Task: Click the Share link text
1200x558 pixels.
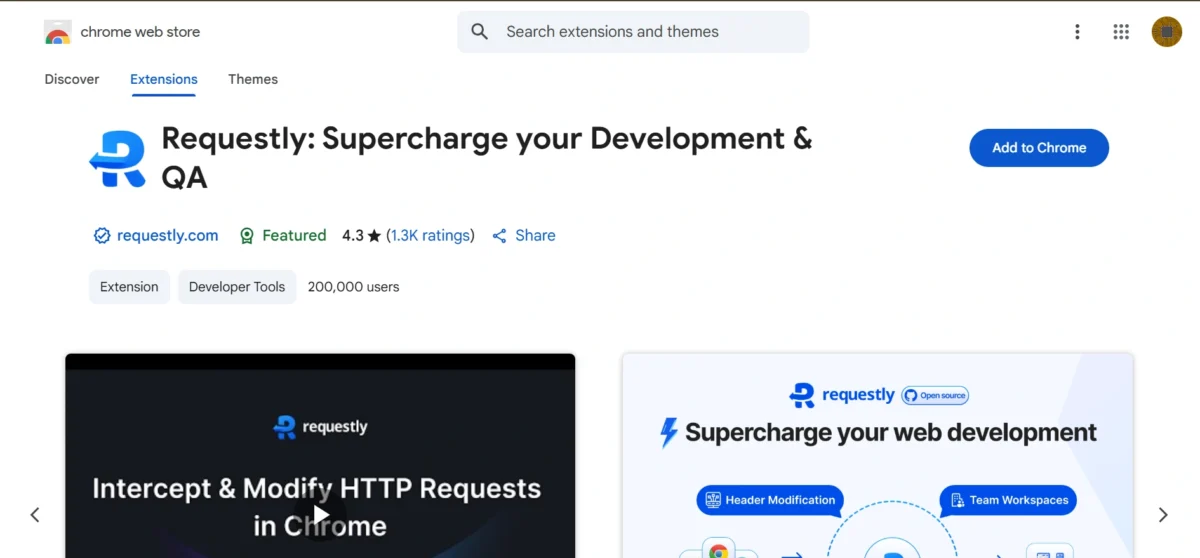Action: click(535, 236)
